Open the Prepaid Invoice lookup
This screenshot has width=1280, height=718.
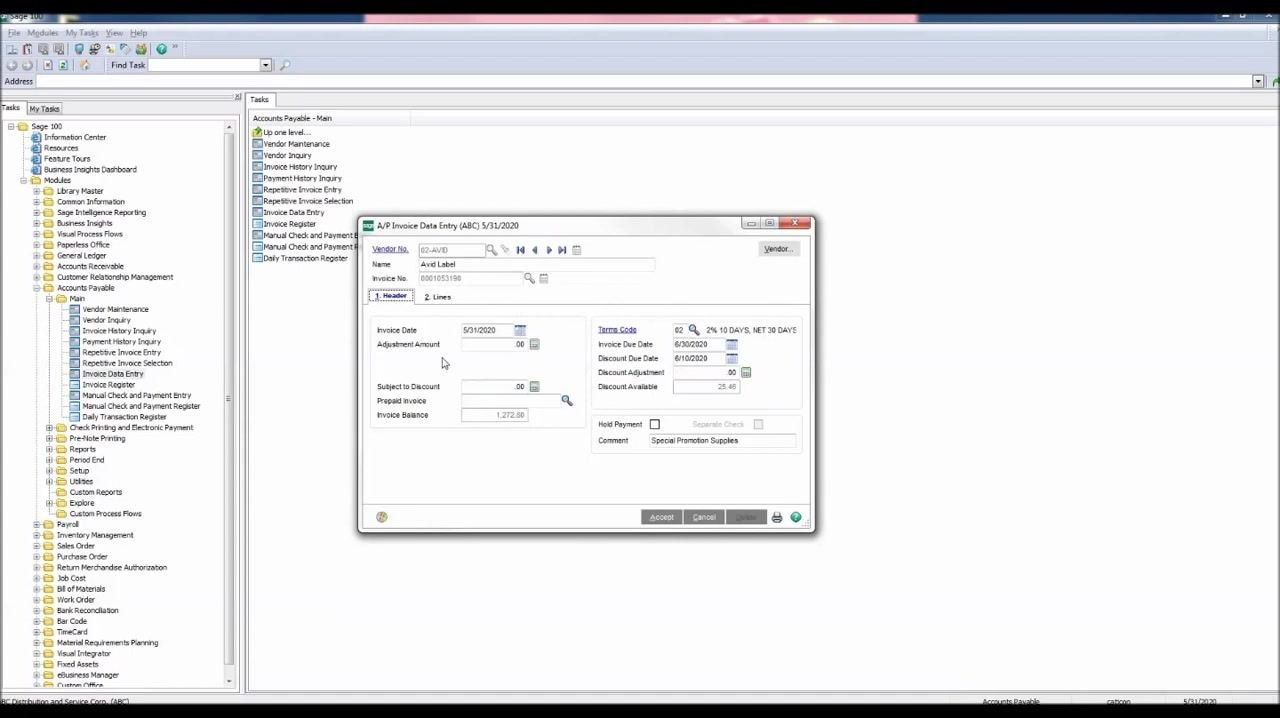566,400
